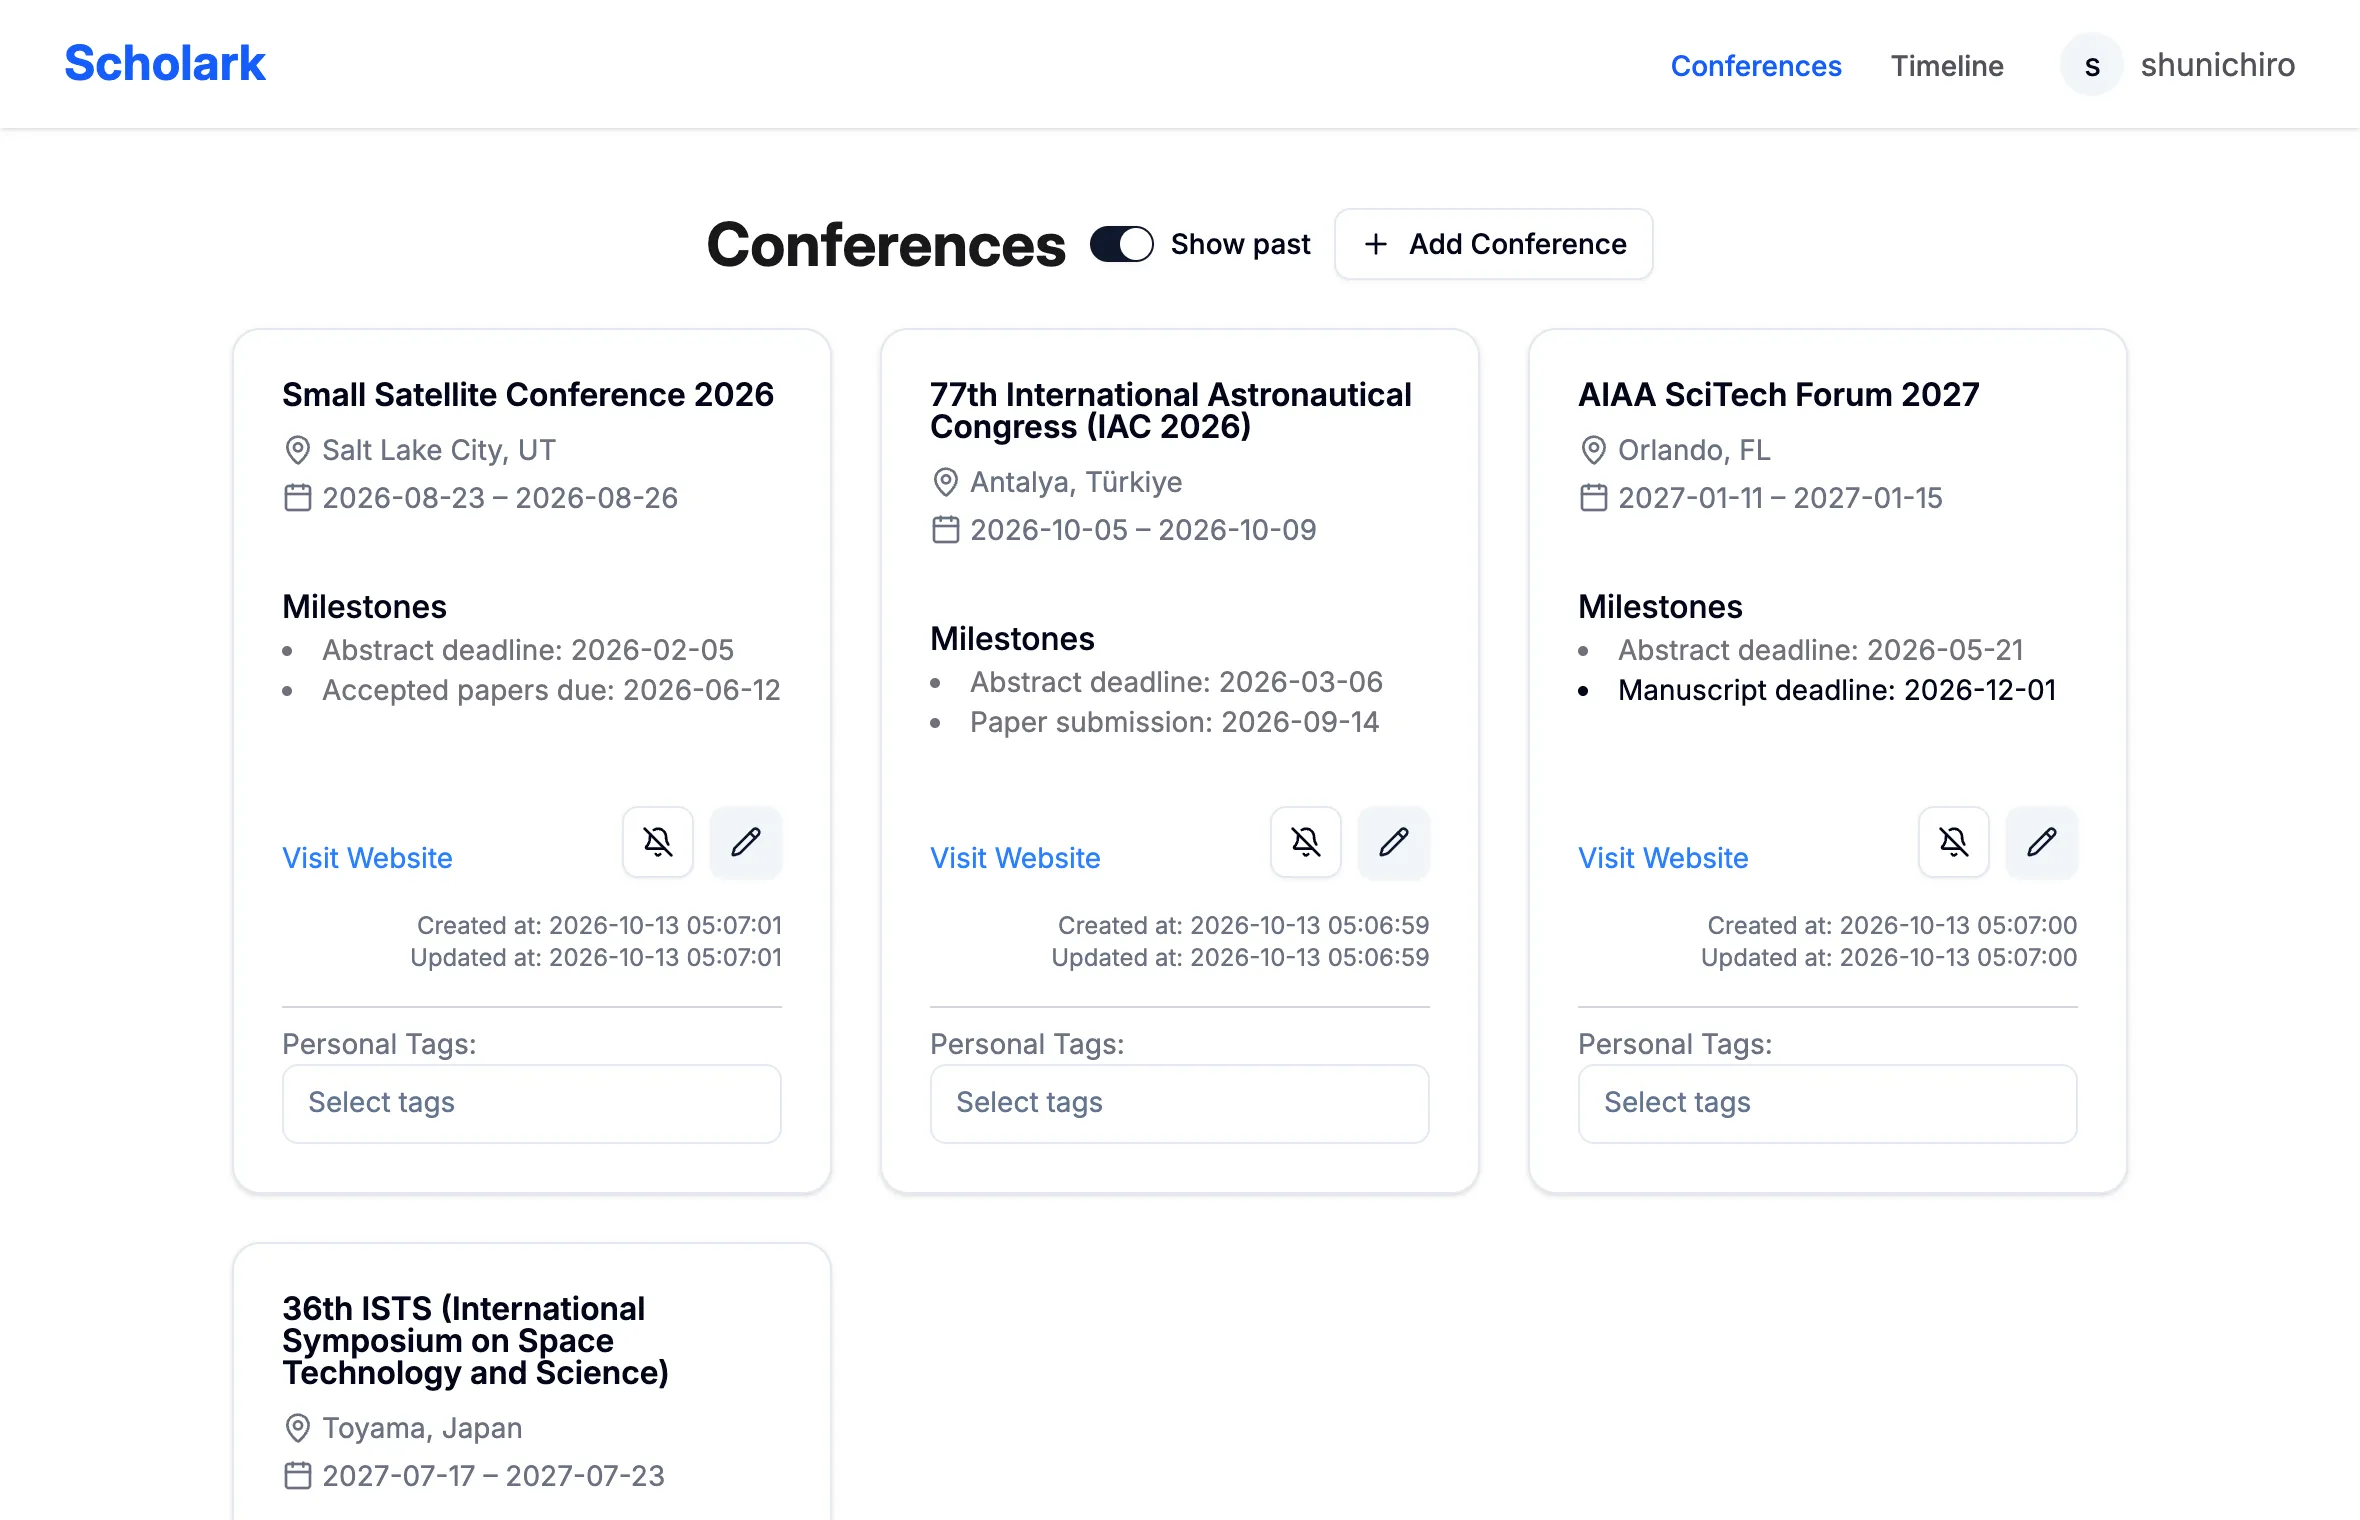Click calendar icon beside 2027-01-11 dates
Viewport: 2360px width, 1520px height.
point(1594,498)
